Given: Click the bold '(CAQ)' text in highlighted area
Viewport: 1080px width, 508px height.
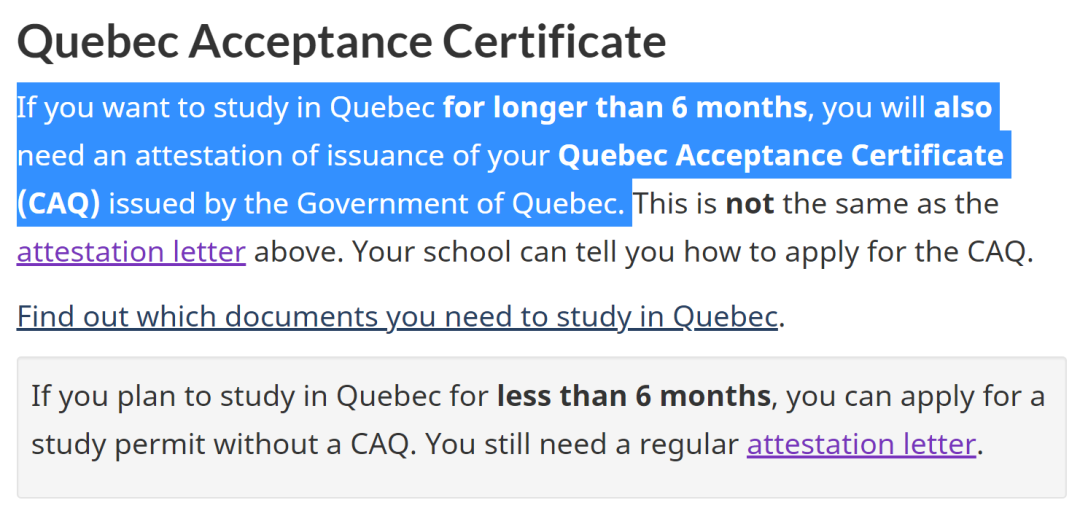Looking at the screenshot, I should pos(59,204).
